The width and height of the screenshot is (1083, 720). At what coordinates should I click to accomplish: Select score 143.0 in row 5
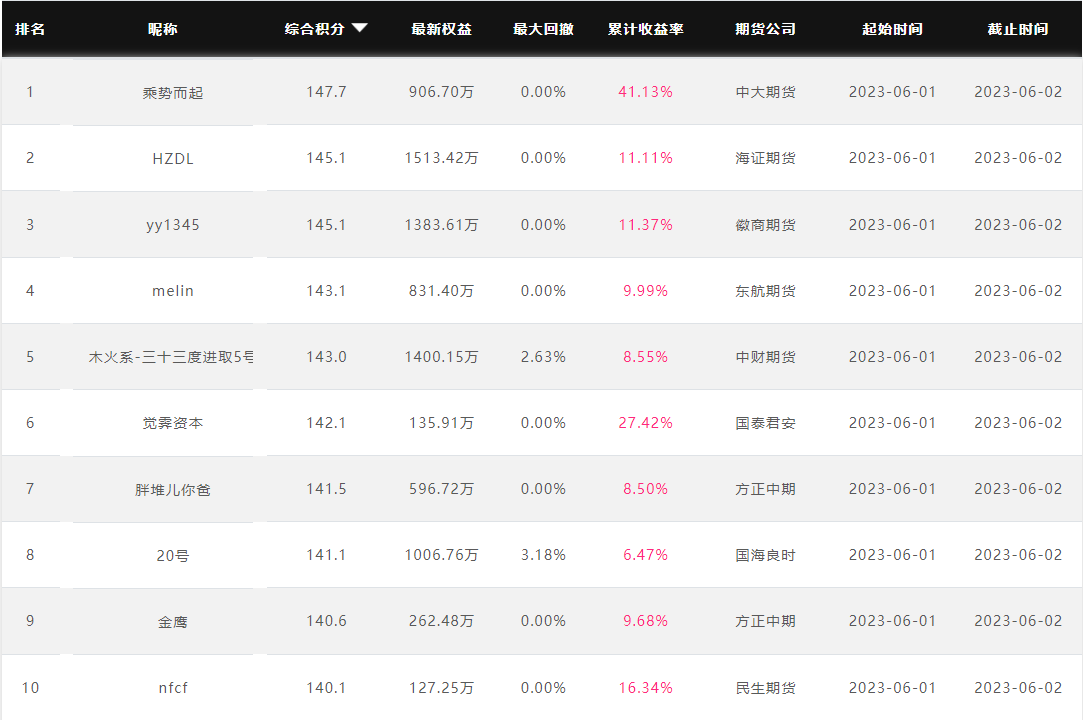(326, 357)
